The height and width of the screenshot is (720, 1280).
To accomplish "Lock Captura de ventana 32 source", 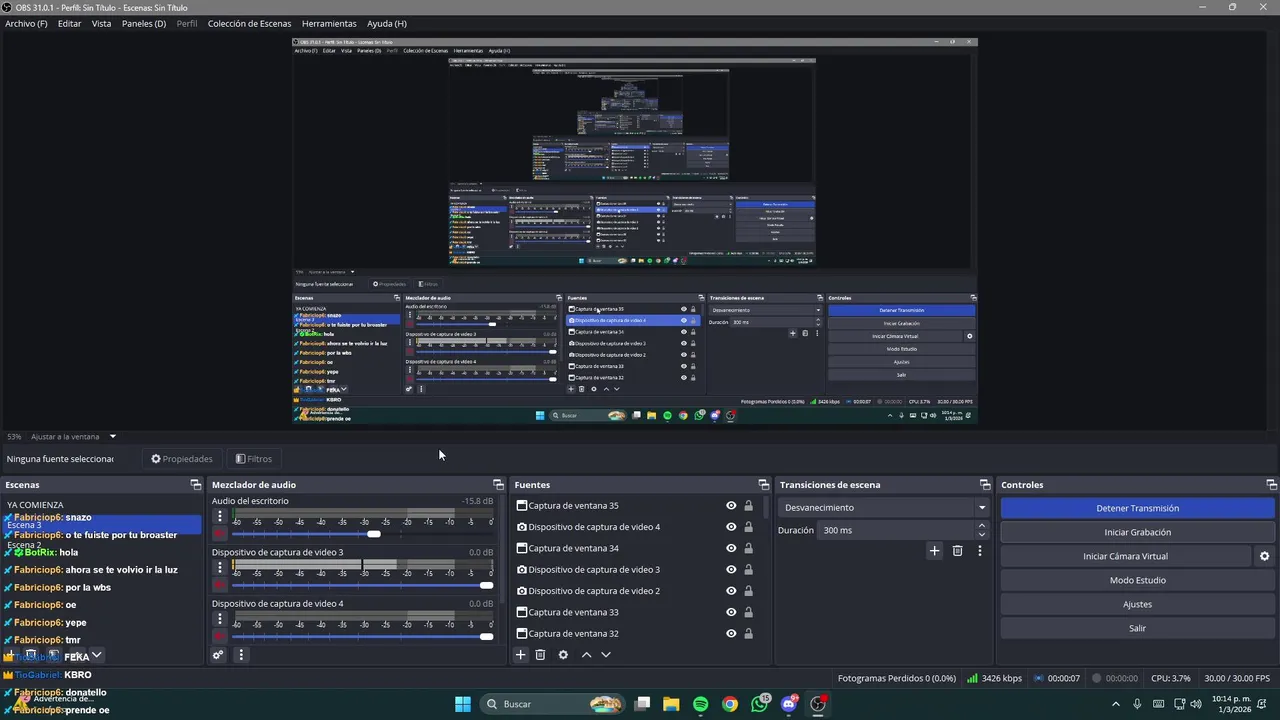I will tap(748, 633).
